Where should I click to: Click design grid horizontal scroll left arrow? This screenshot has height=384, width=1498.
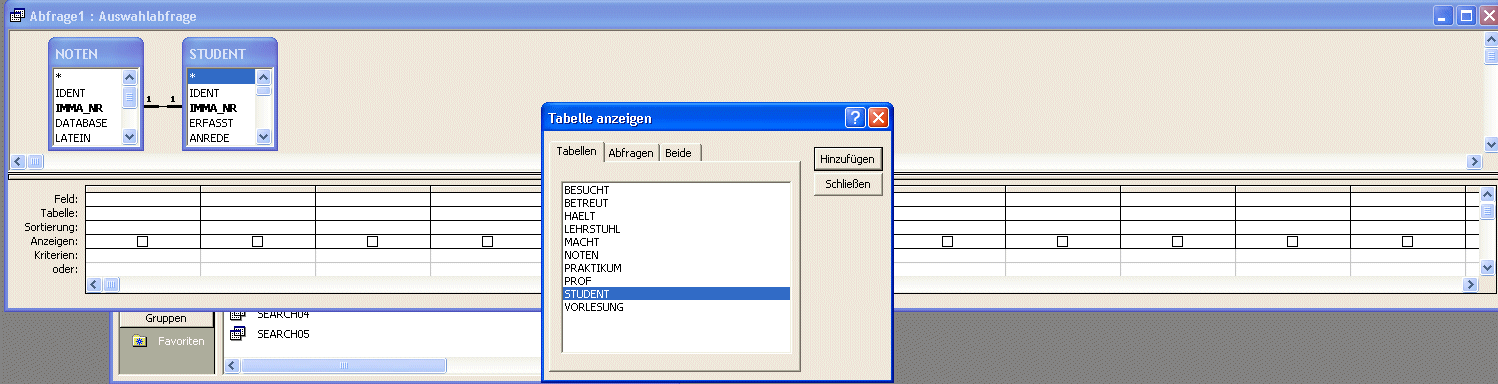(93, 285)
